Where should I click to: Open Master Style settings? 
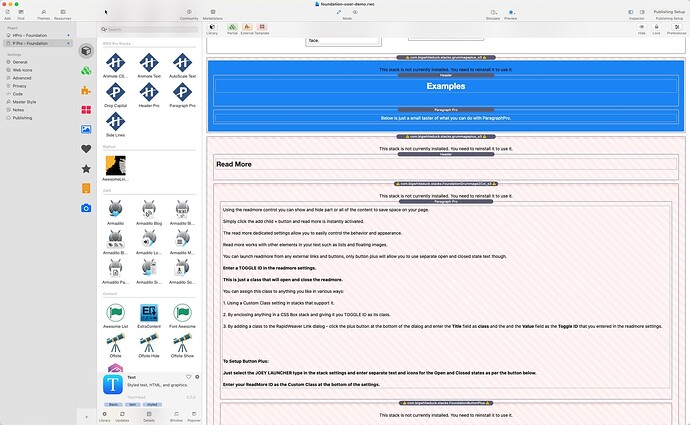[24, 102]
